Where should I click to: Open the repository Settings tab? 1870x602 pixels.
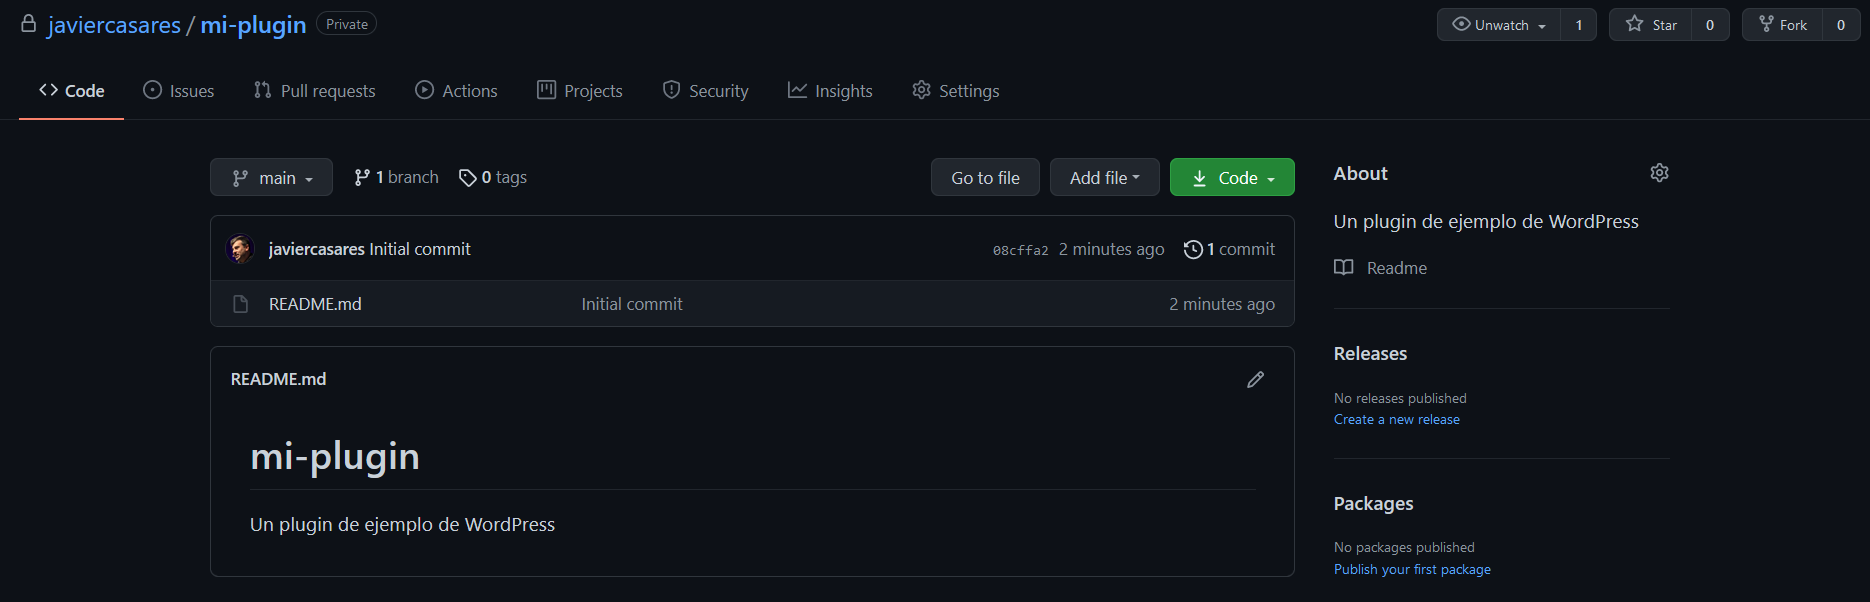956,91
